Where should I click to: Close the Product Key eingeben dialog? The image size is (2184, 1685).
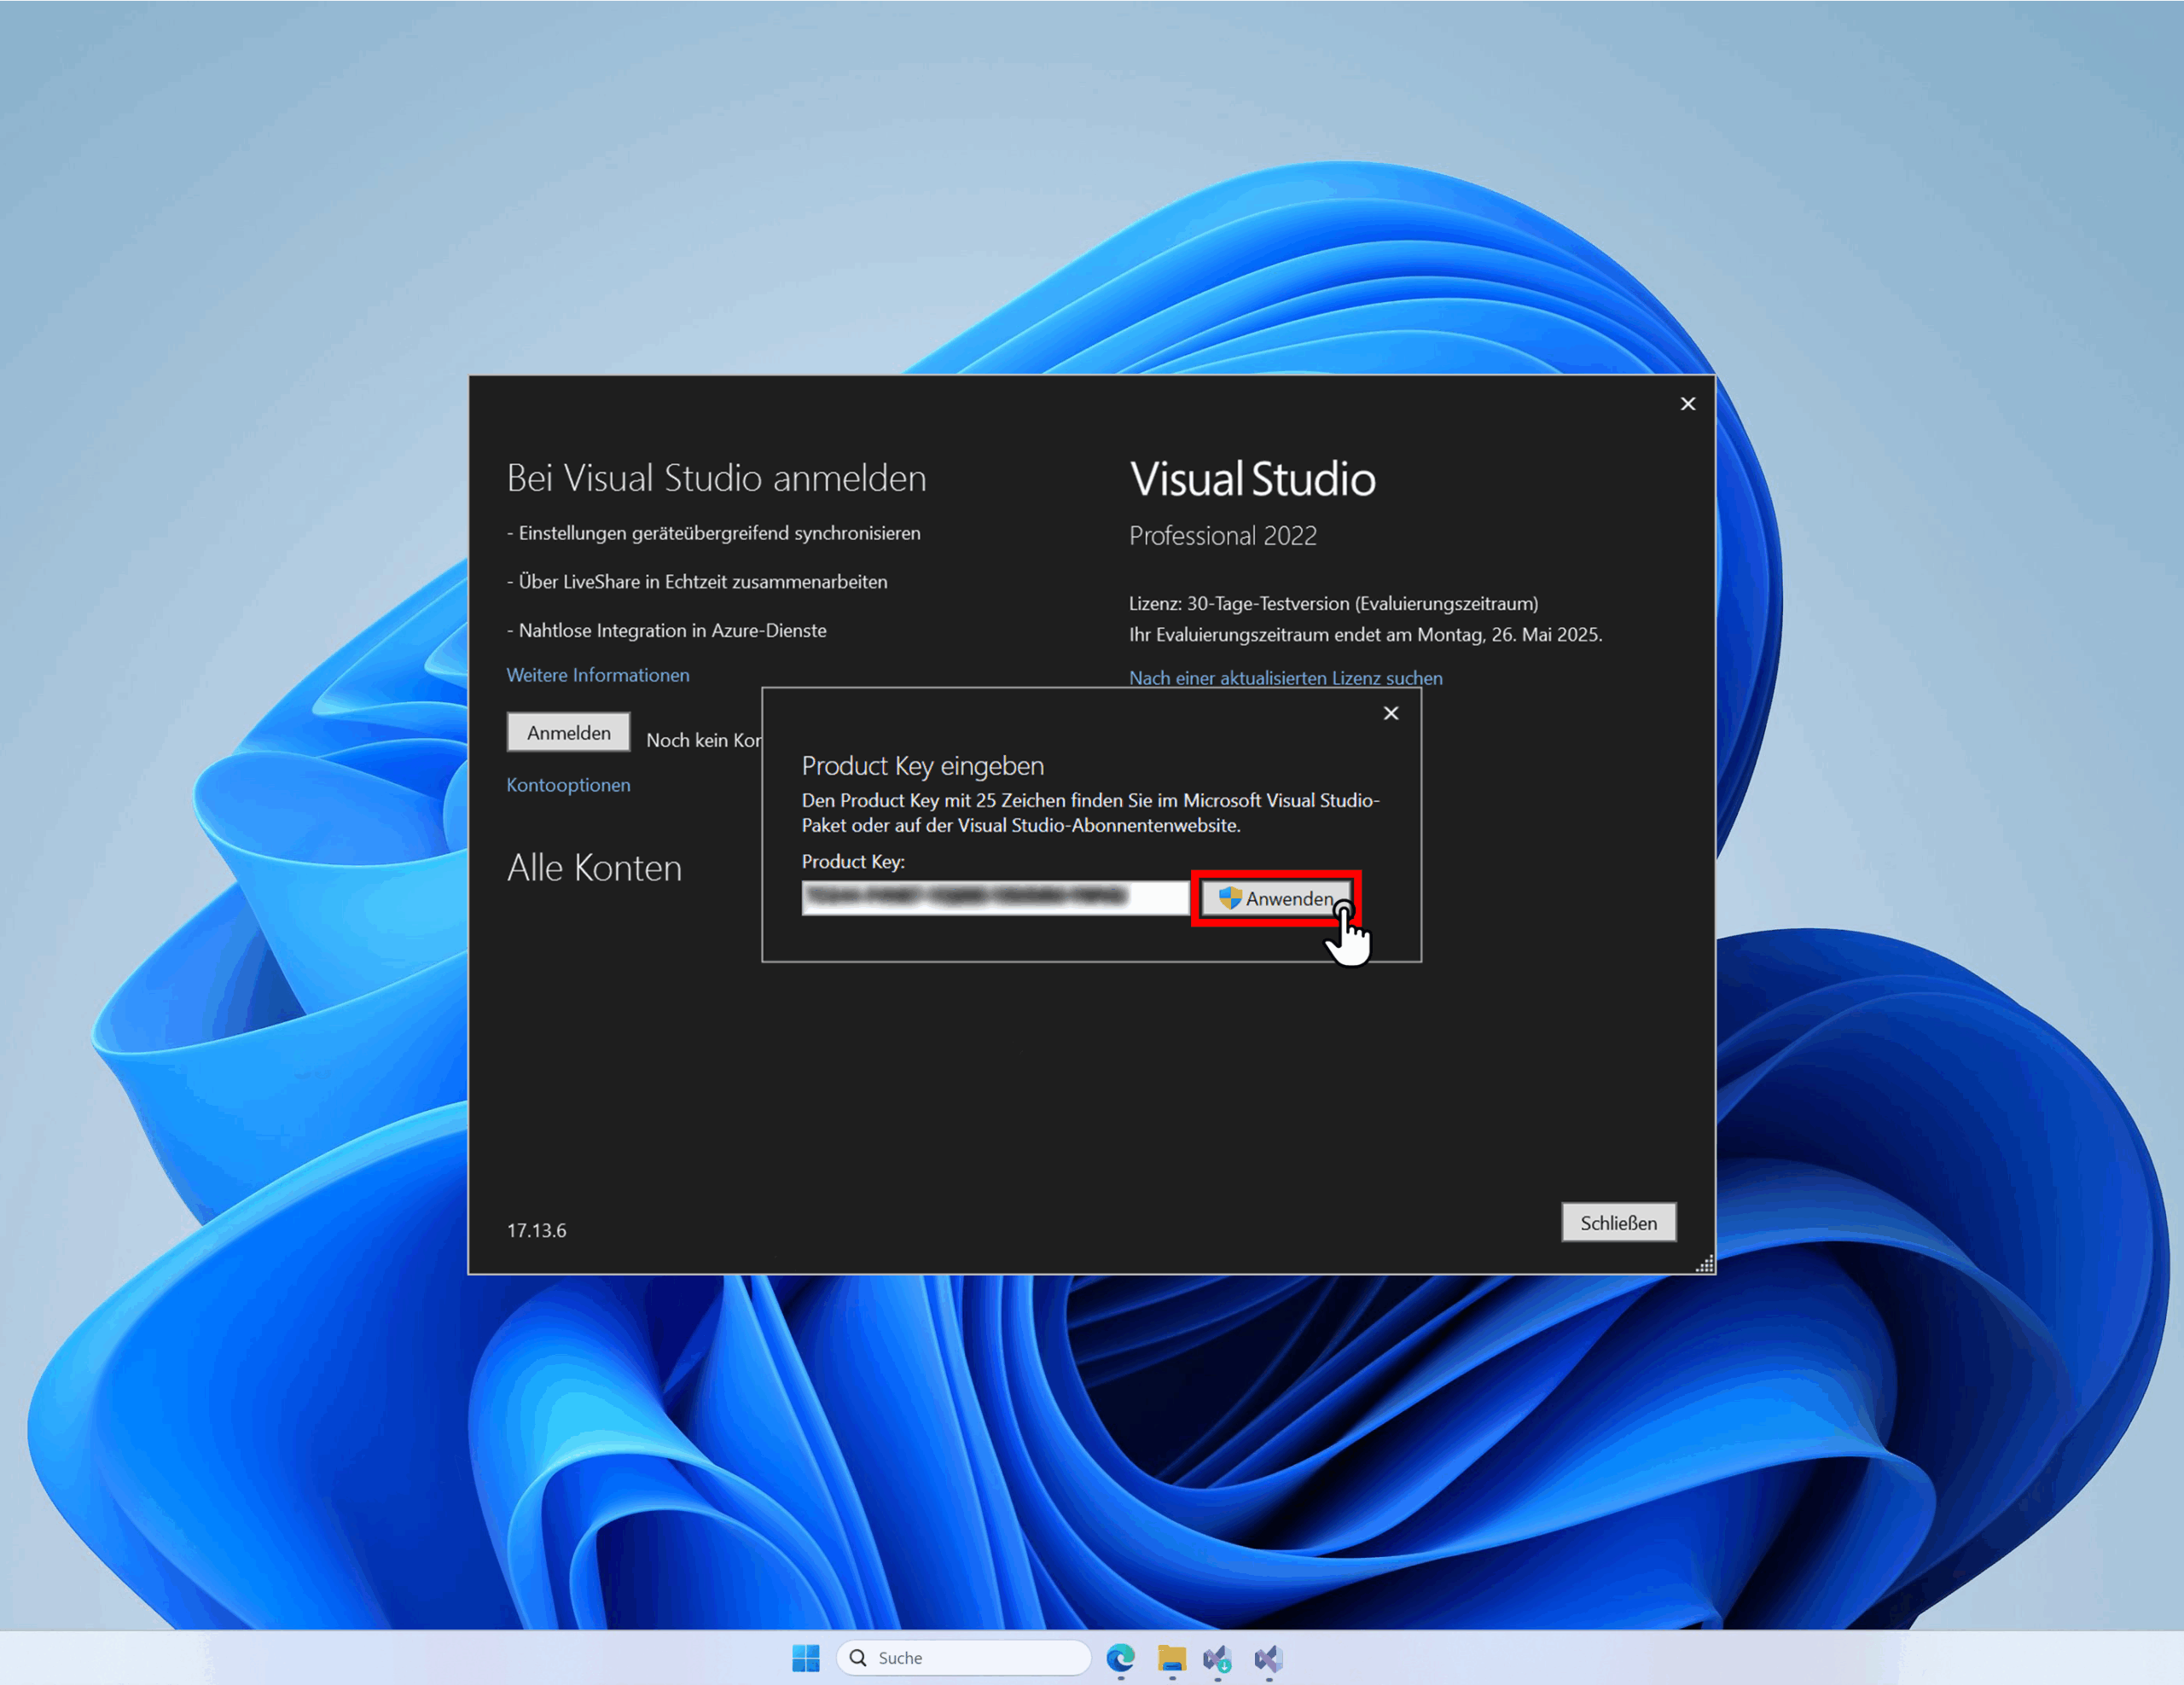(x=1391, y=713)
